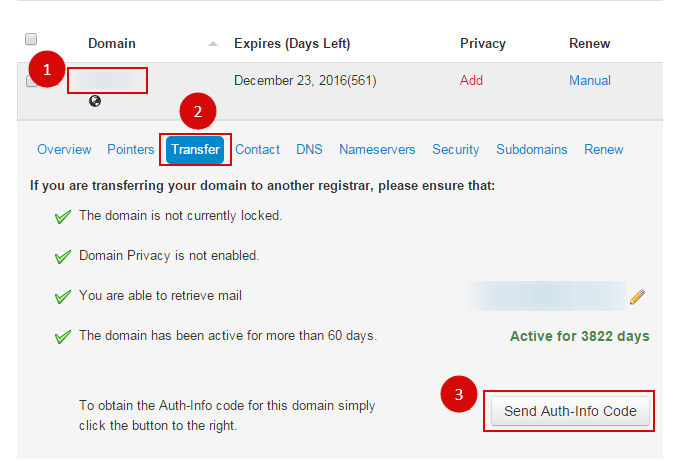Open the Overview tab
This screenshot has height=461, width=687.
(x=64, y=150)
